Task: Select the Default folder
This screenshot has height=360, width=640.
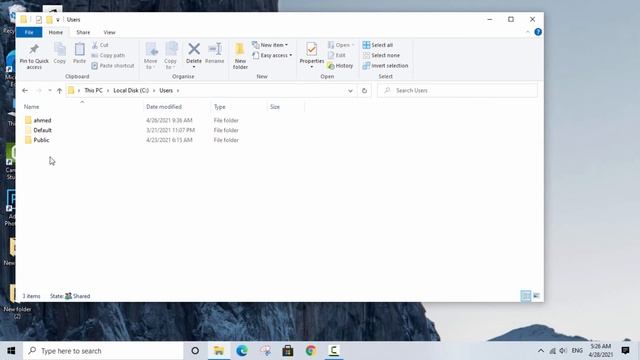Action: coord(42,130)
